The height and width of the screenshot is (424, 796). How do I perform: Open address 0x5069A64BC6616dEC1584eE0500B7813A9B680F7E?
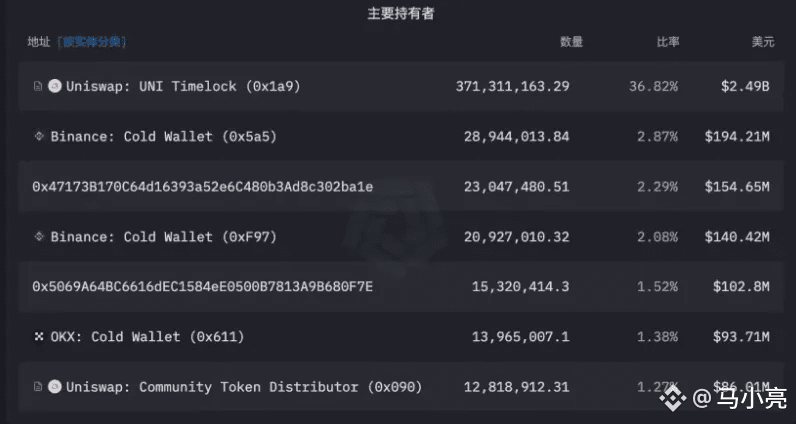click(x=203, y=287)
